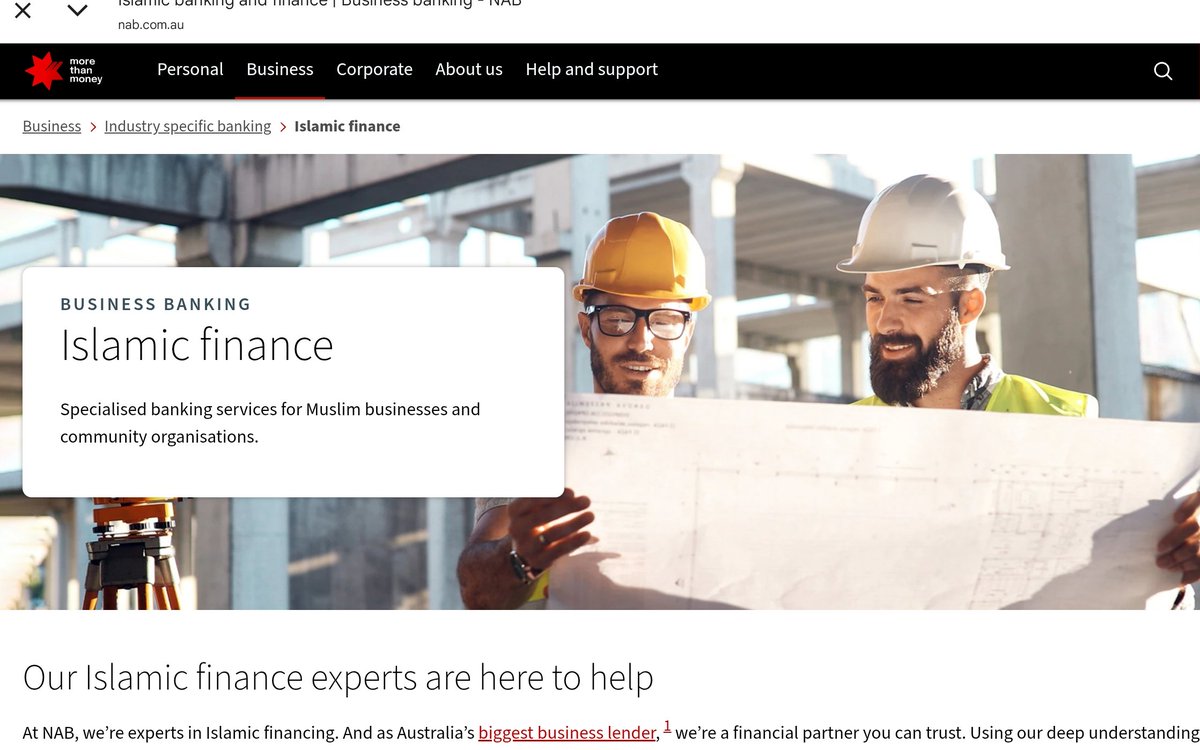Open the site search magnifier icon

click(1163, 70)
